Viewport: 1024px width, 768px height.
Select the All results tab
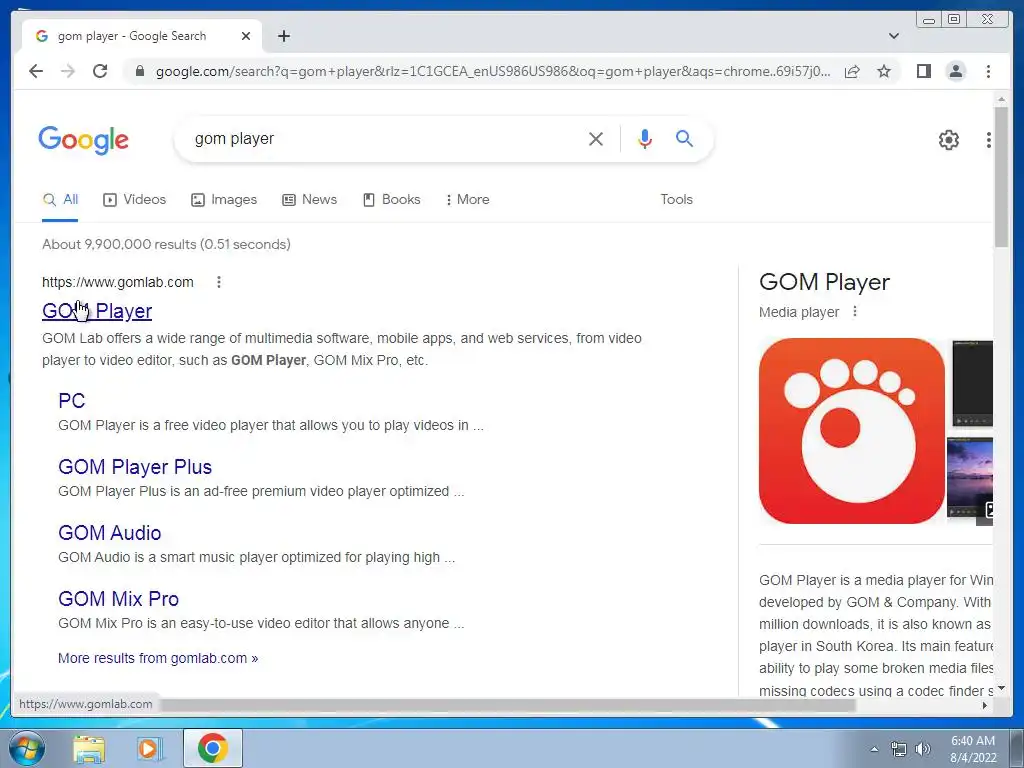[x=60, y=200]
